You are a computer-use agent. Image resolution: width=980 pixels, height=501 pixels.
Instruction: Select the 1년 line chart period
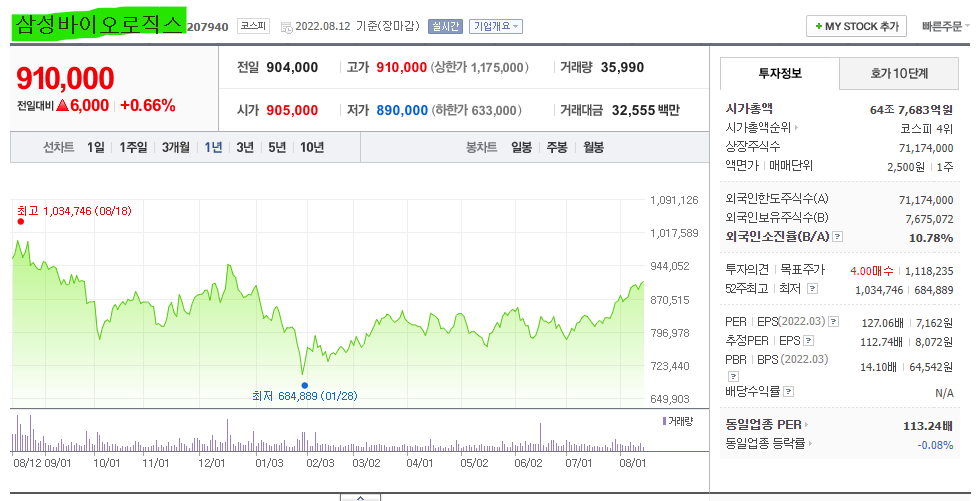coord(213,147)
